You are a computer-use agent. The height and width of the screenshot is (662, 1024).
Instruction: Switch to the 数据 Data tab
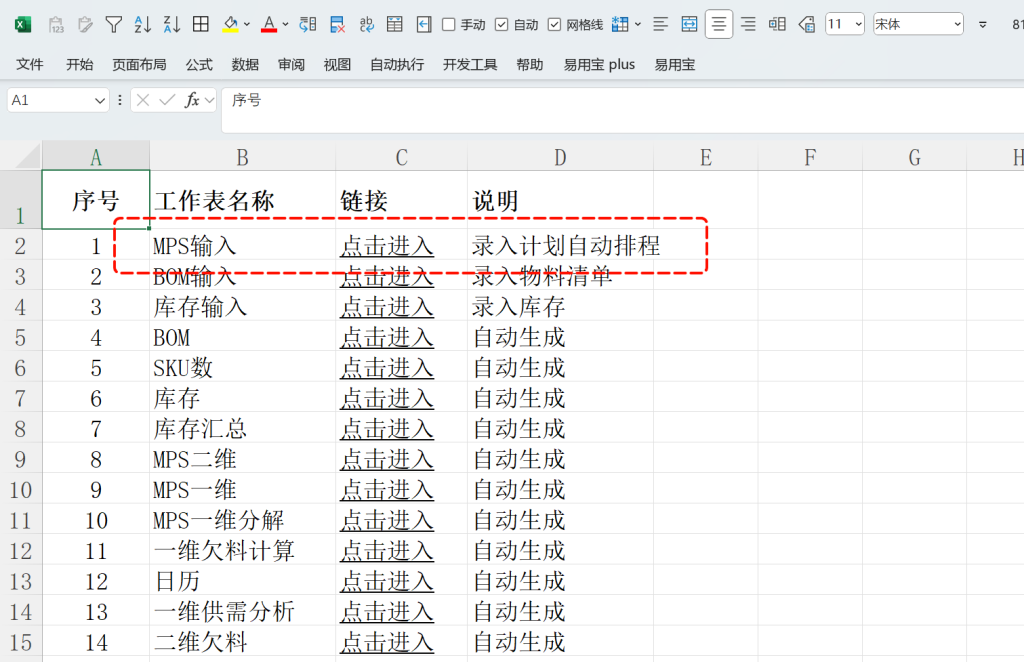pyautogui.click(x=245, y=65)
